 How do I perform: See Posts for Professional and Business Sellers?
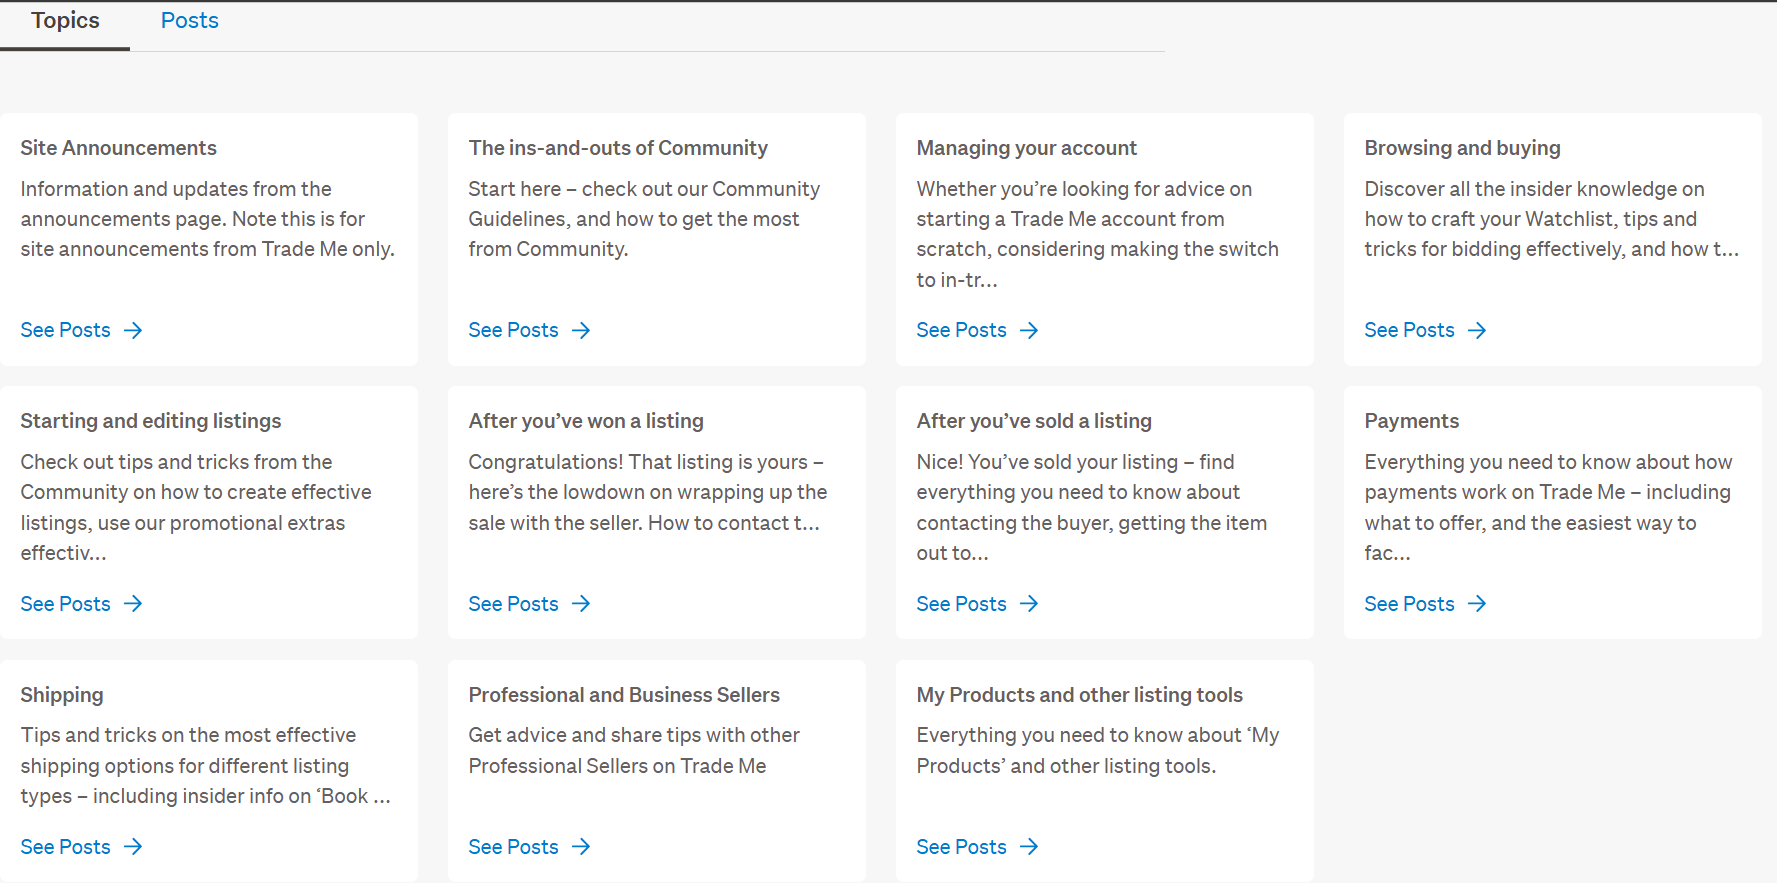[514, 847]
